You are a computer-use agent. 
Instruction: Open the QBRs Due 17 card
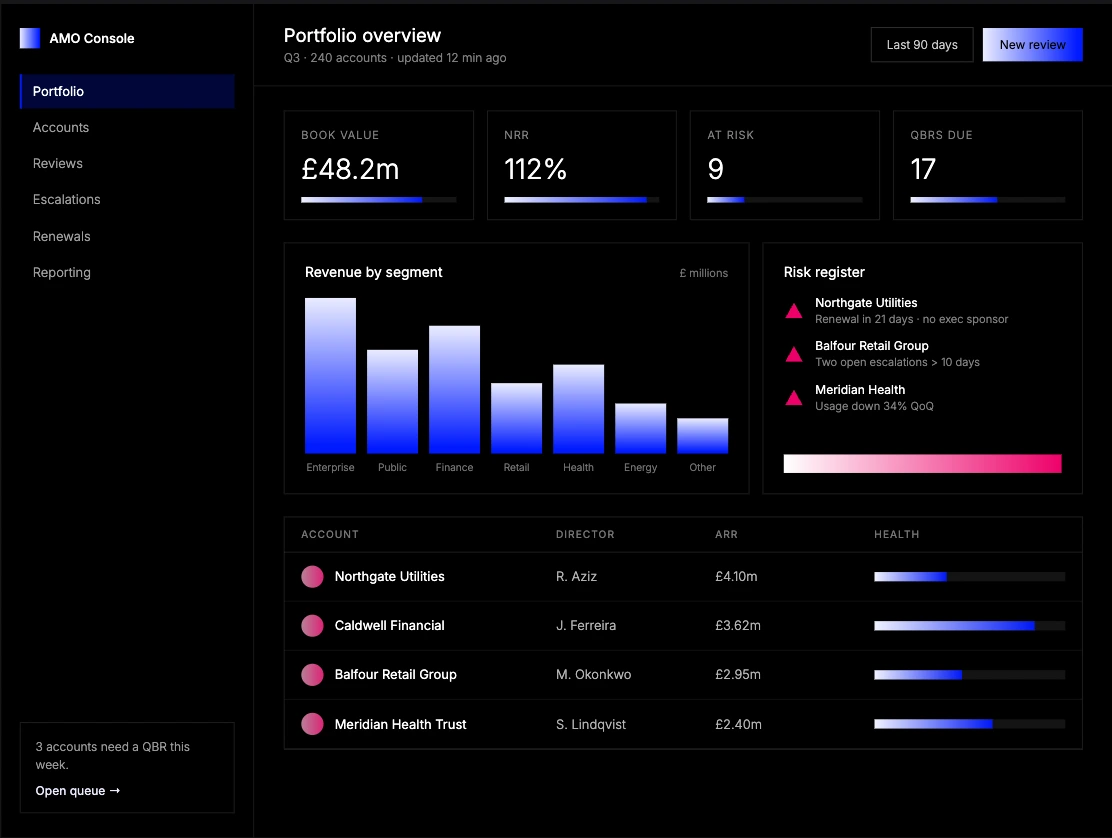coord(988,165)
